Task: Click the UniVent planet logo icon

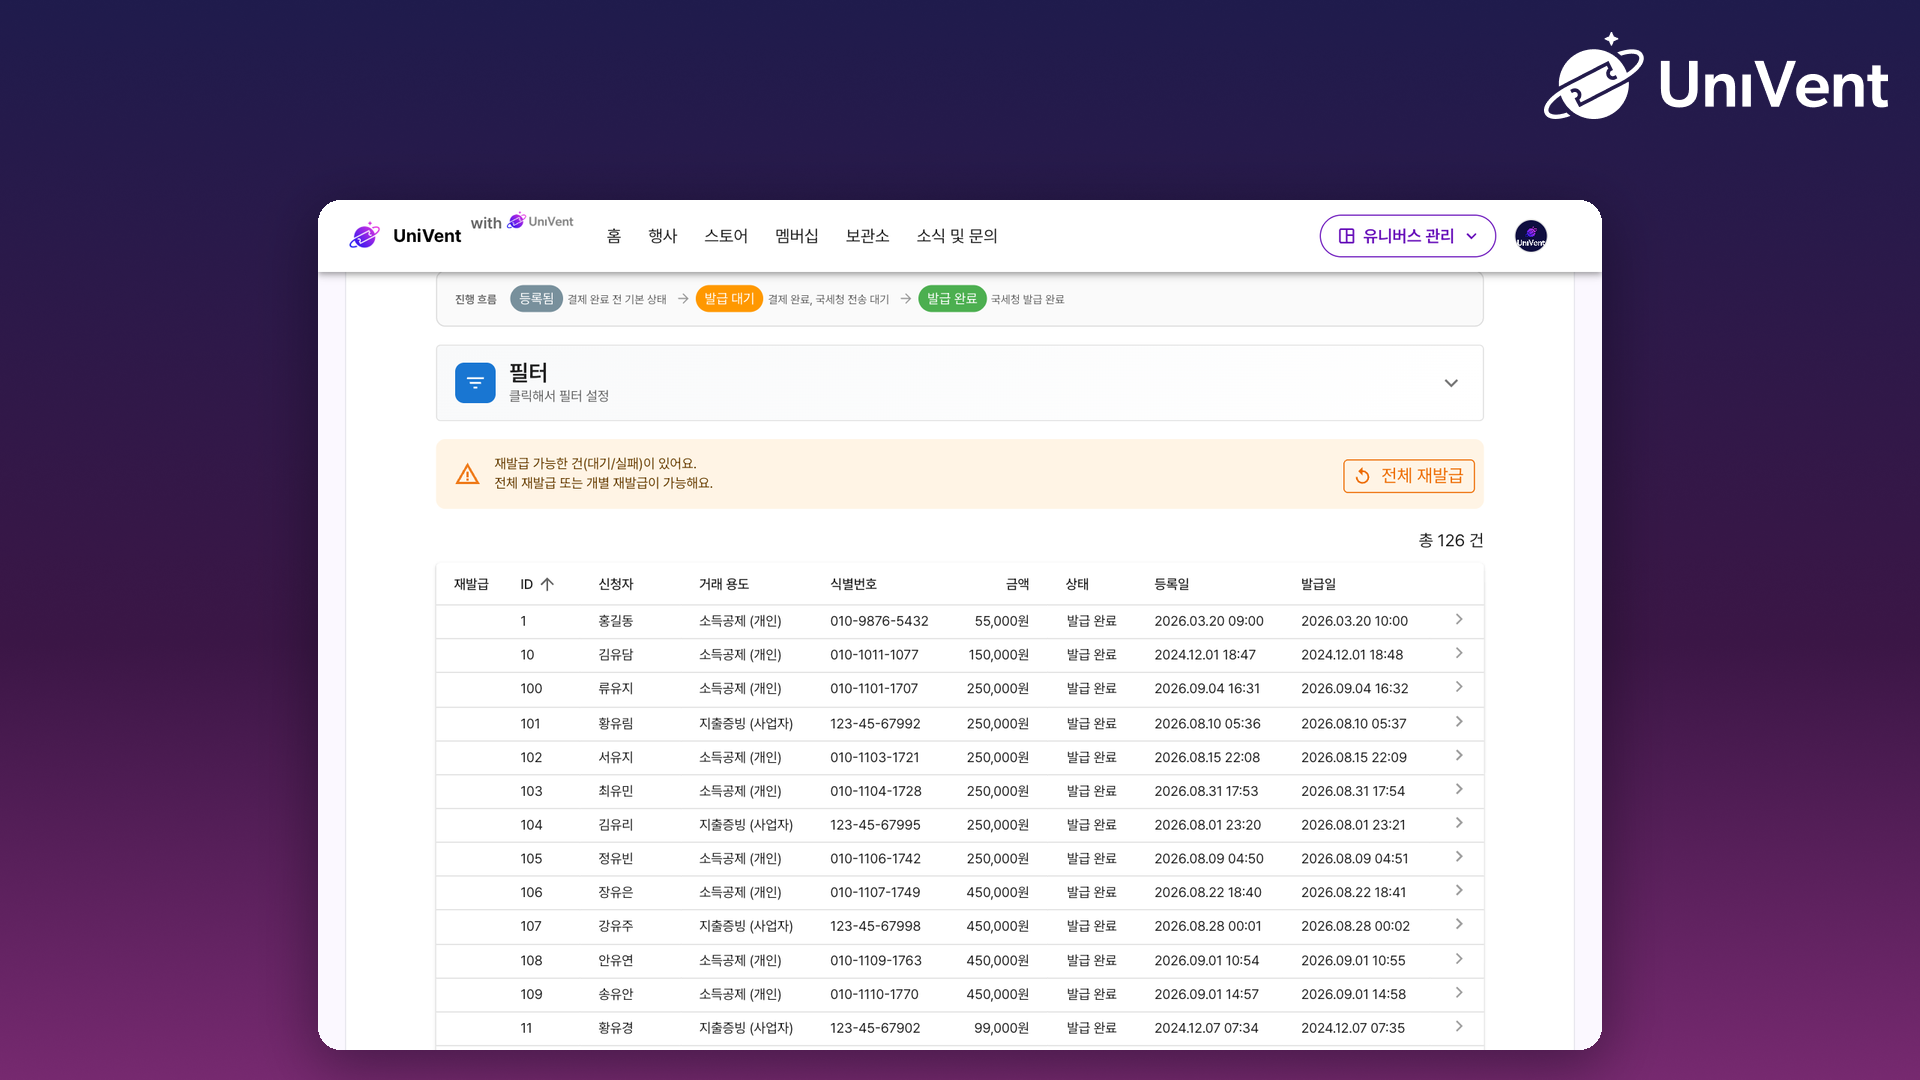Action: [365, 236]
